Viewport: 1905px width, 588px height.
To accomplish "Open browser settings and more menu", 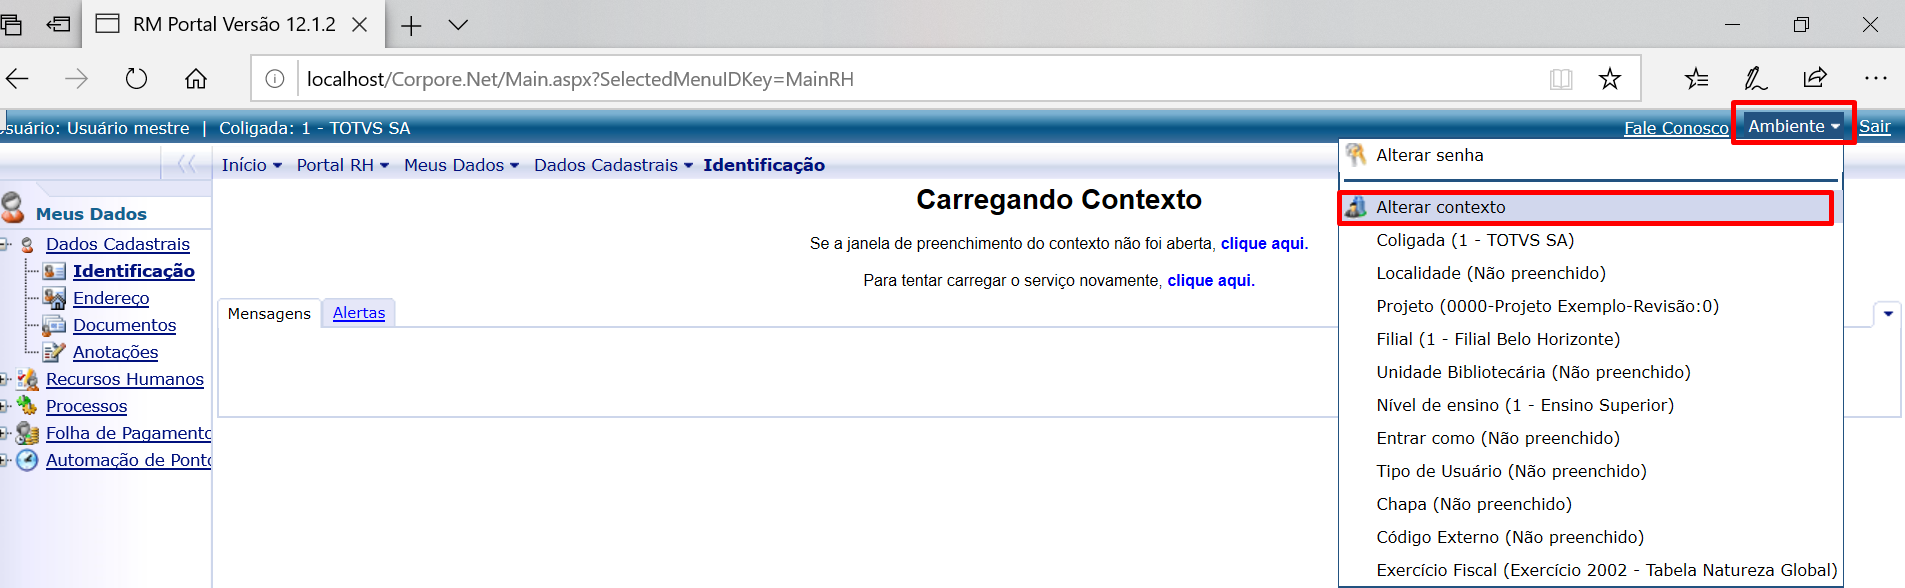I will 1876,78.
